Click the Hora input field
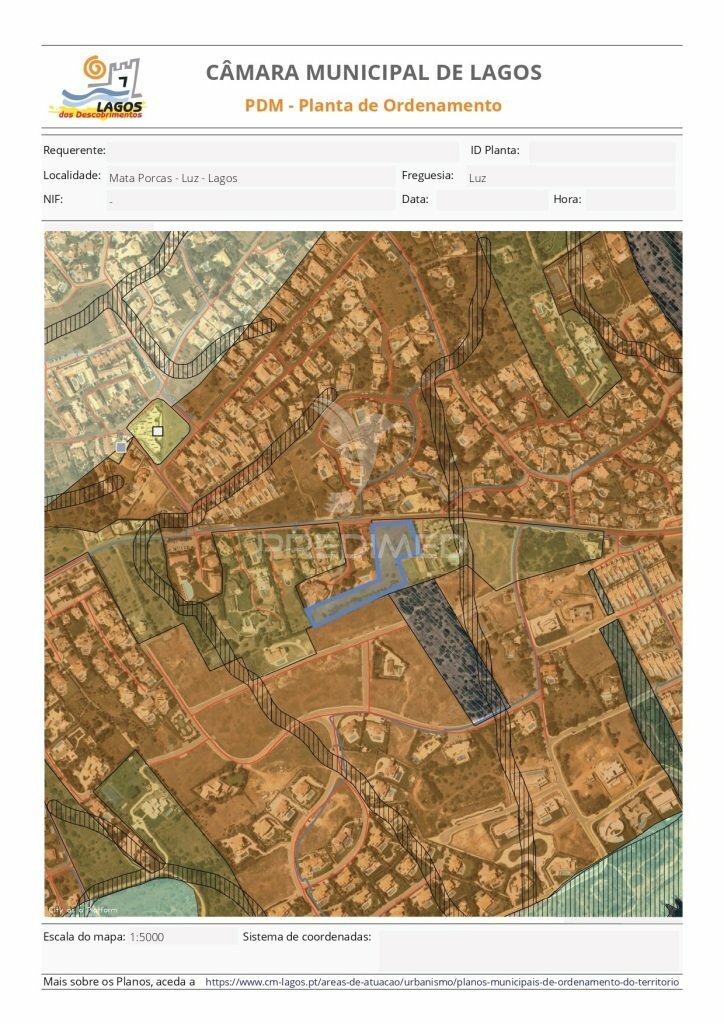This screenshot has height=1024, width=724. [x=630, y=200]
